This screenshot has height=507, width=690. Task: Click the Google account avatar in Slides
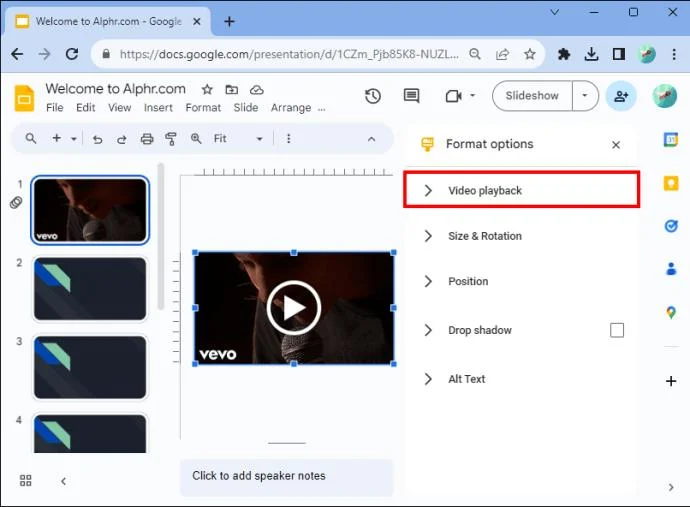pos(664,96)
